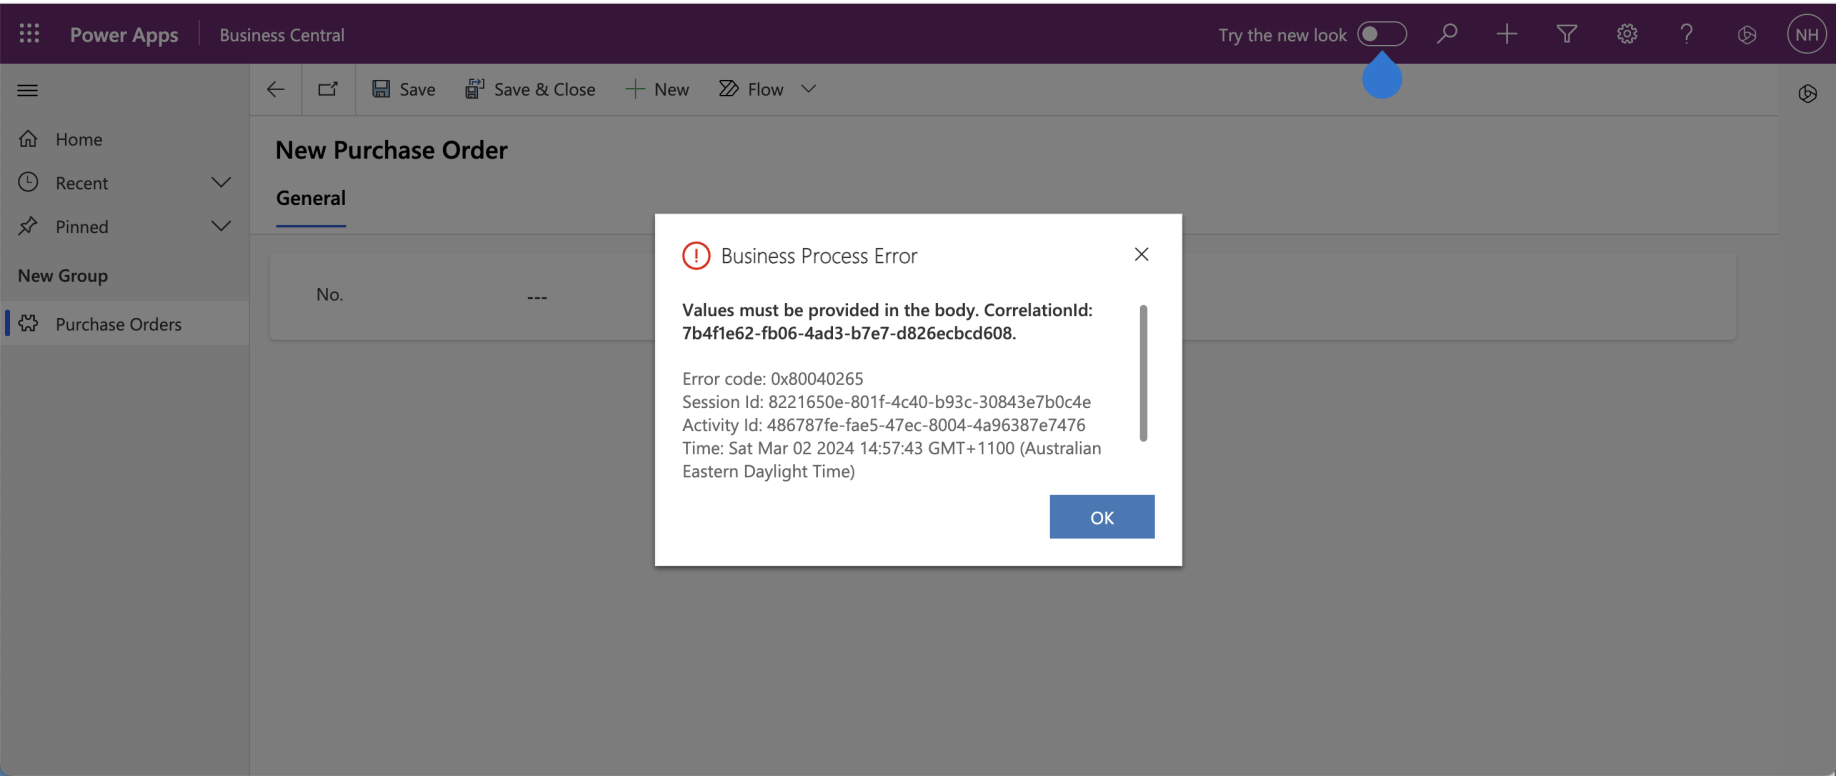Click the Save & Close button
1836x776 pixels.
pyautogui.click(x=530, y=89)
